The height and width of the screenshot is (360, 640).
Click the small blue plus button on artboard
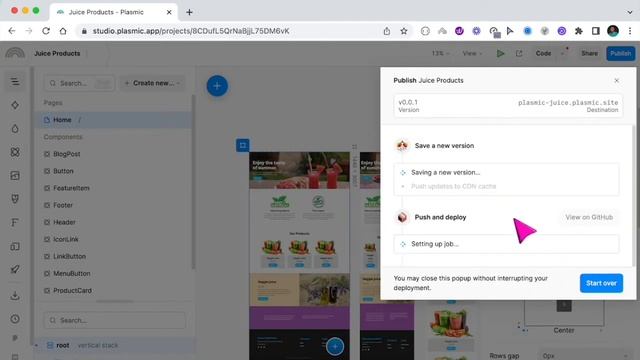pos(335,347)
